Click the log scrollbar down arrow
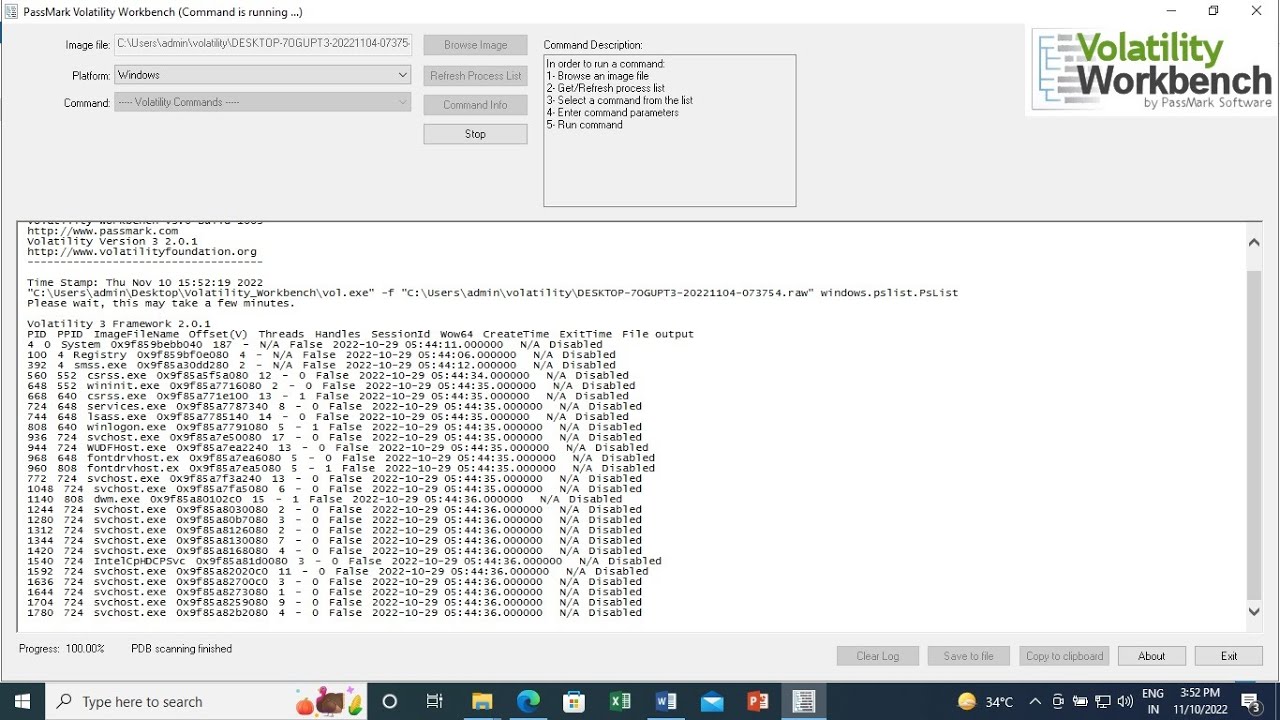Viewport: 1280px width, 720px height. (x=1254, y=612)
